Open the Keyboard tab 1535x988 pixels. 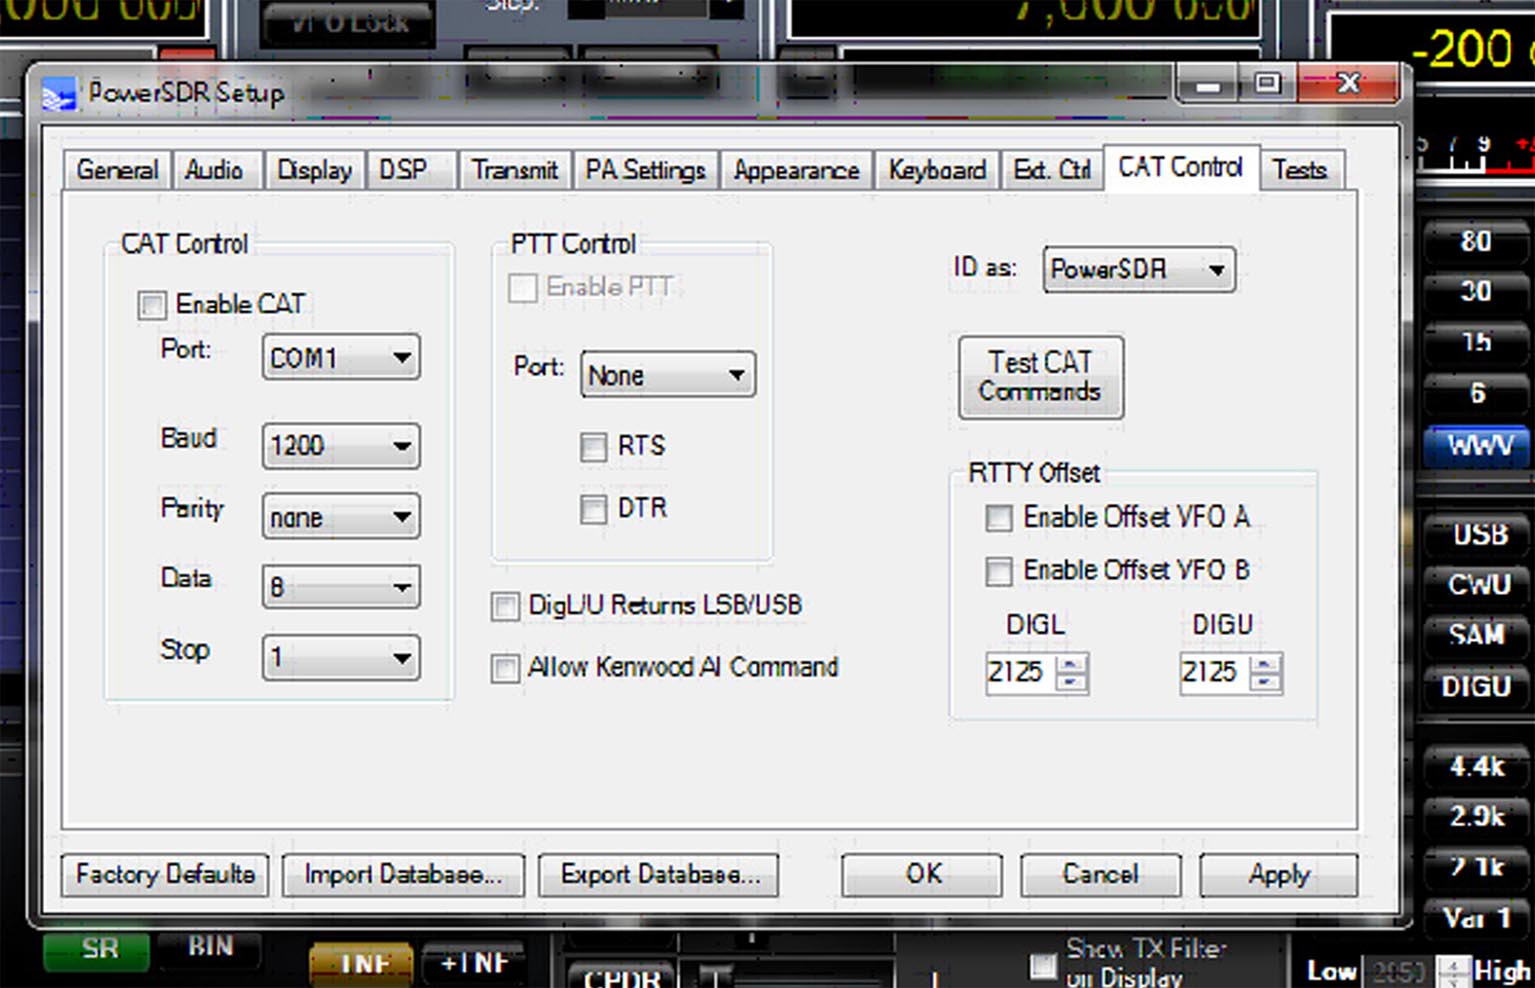click(937, 170)
